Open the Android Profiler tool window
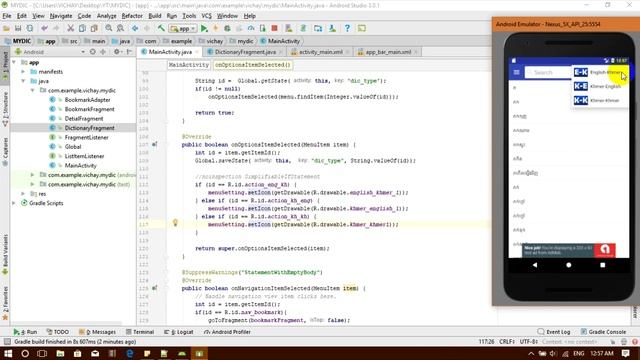 [227, 332]
